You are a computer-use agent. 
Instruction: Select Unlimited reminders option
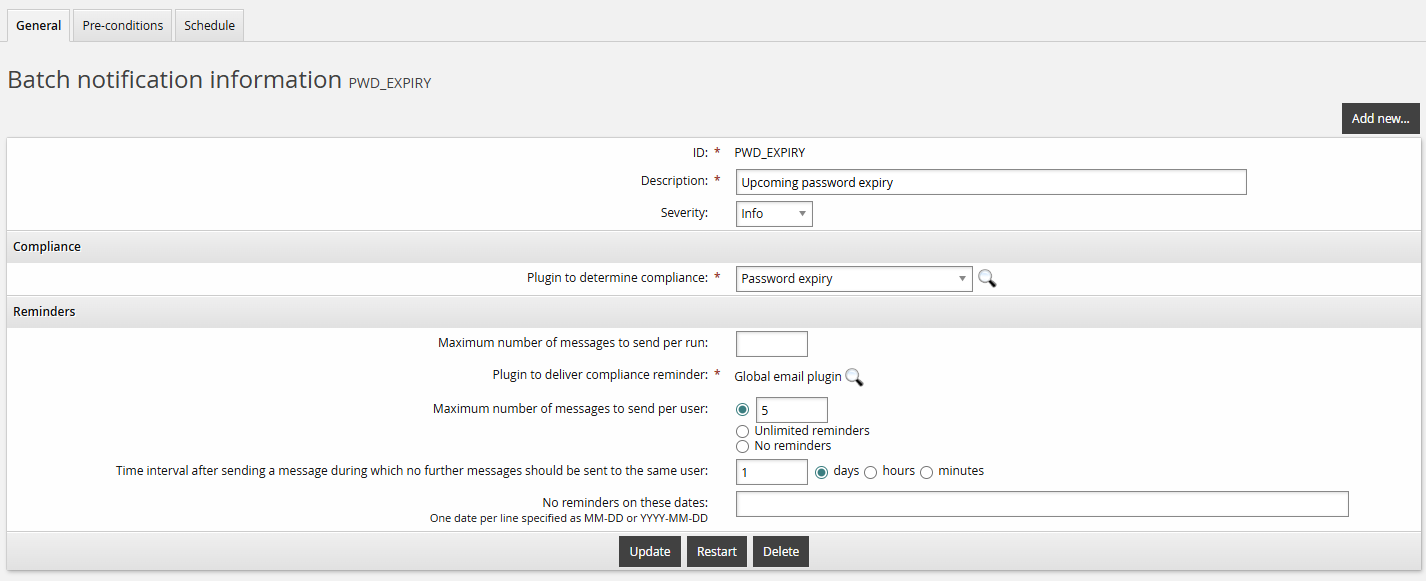[x=742, y=431]
